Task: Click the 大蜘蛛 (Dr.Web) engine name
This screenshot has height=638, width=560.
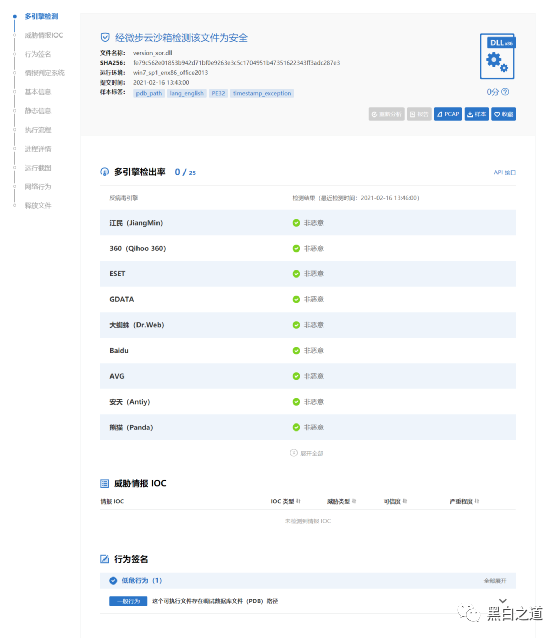Action: coord(137,325)
